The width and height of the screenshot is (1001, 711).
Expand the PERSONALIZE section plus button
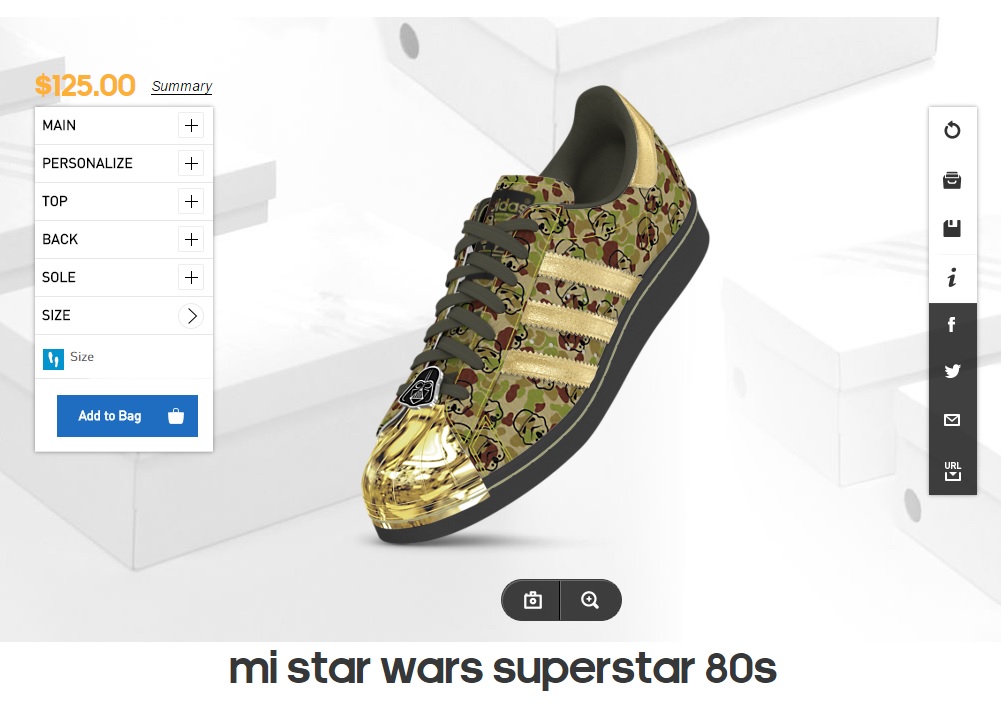[x=191, y=163]
